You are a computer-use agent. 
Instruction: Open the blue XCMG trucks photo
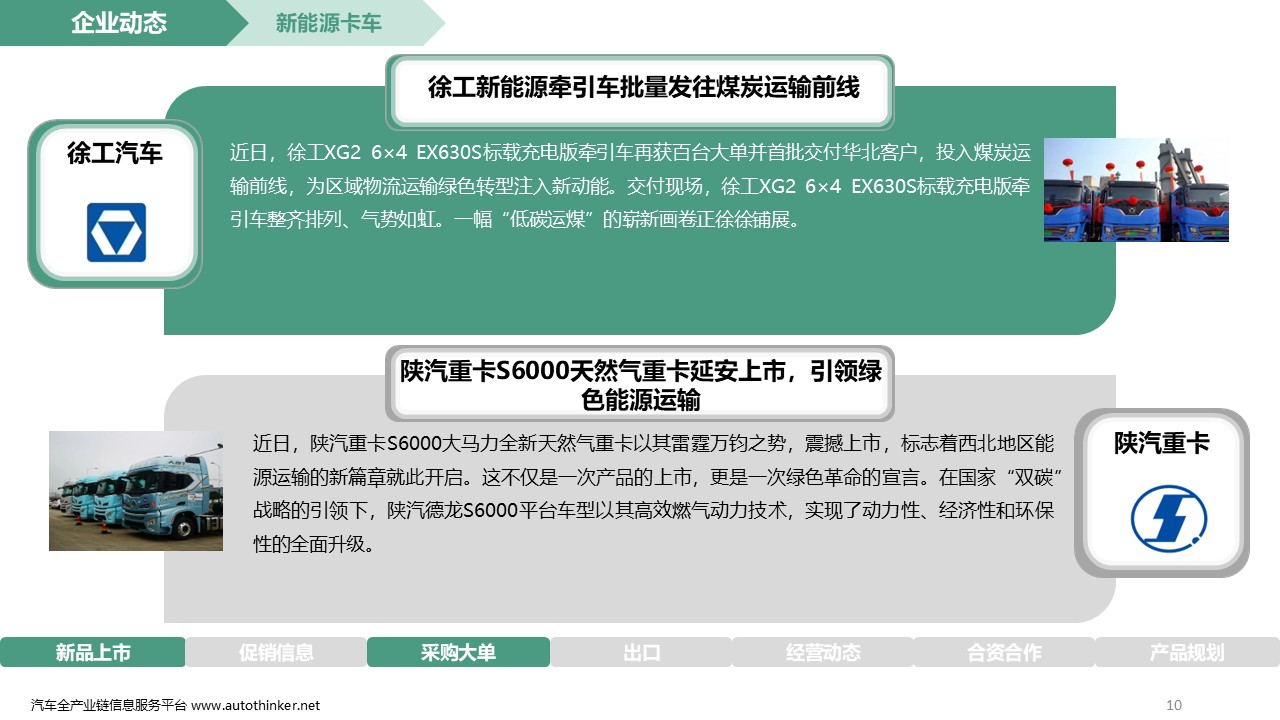(1136, 190)
